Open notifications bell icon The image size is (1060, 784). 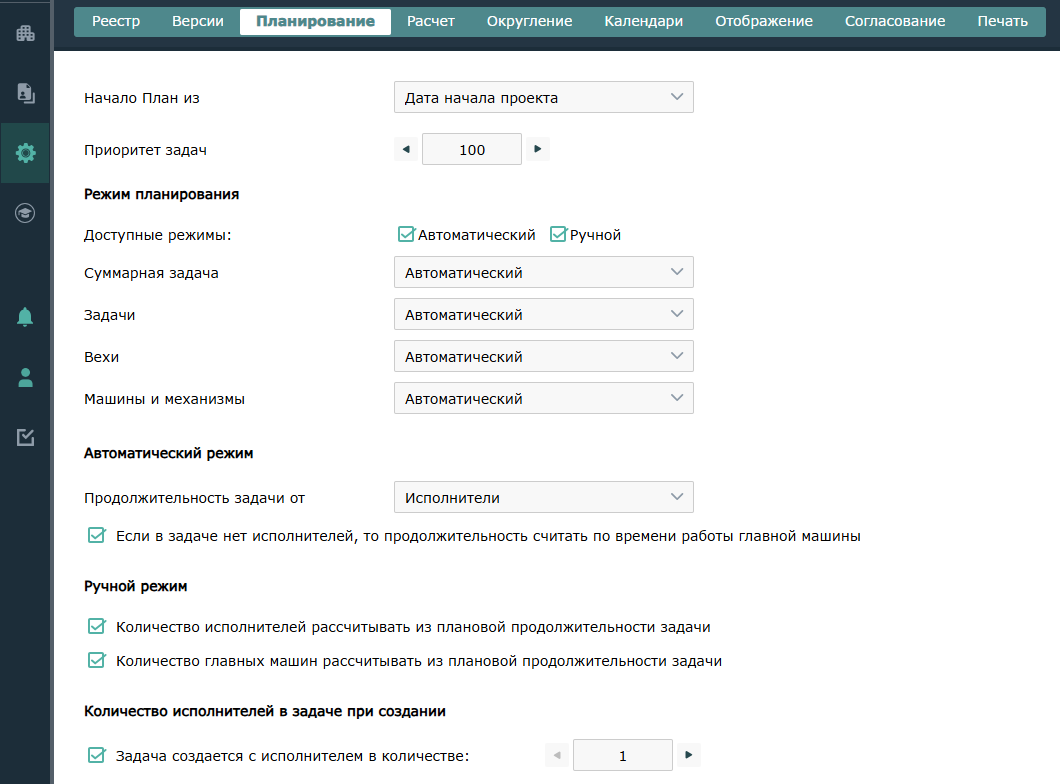click(25, 317)
